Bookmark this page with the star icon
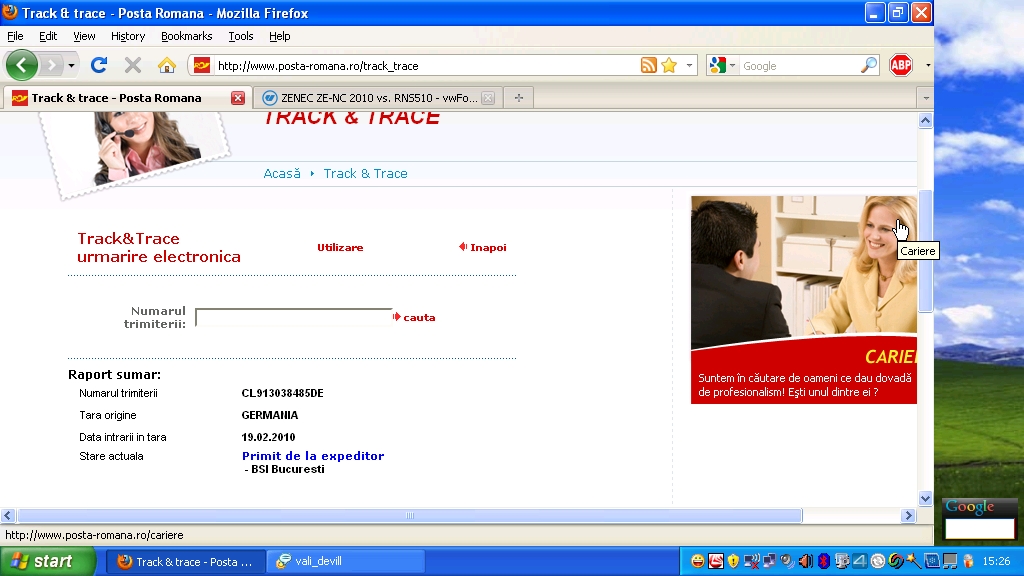Viewport: 1024px width, 576px height. 669,65
